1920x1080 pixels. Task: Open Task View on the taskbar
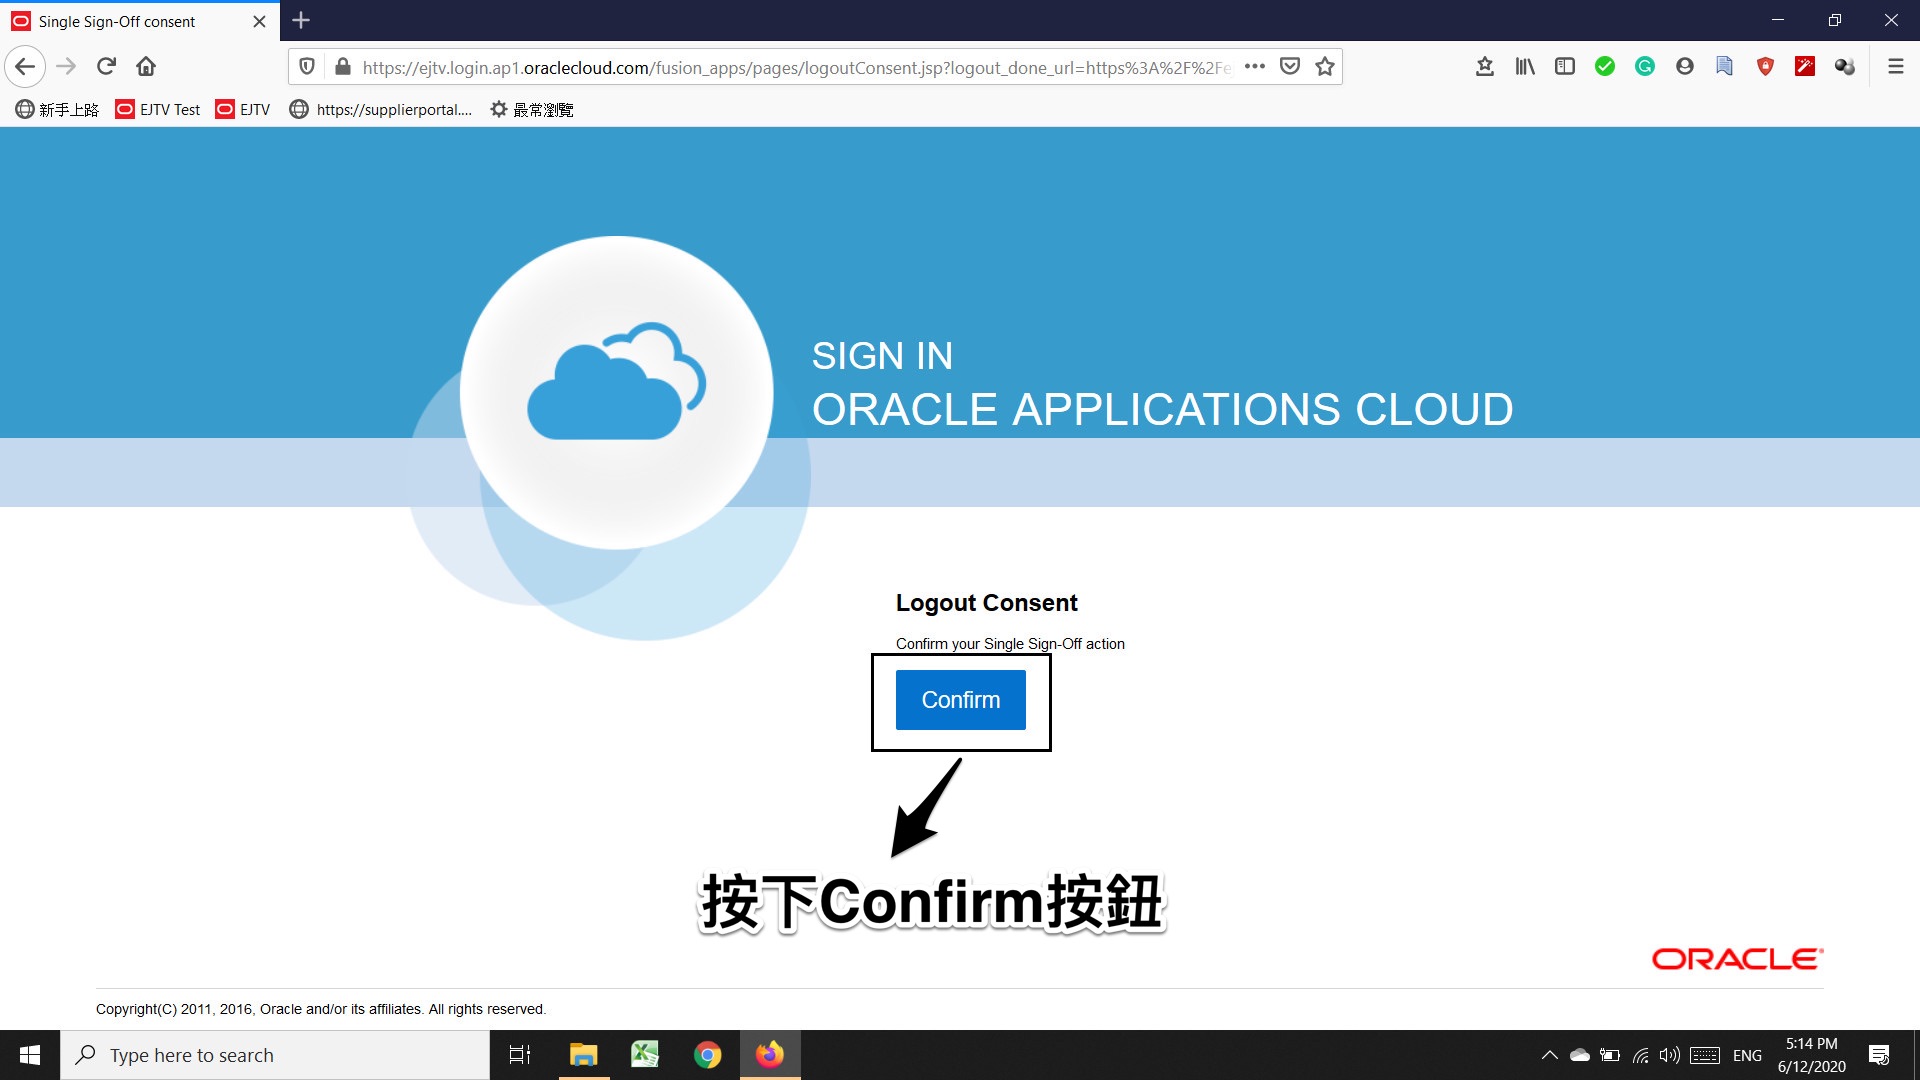tap(520, 1055)
